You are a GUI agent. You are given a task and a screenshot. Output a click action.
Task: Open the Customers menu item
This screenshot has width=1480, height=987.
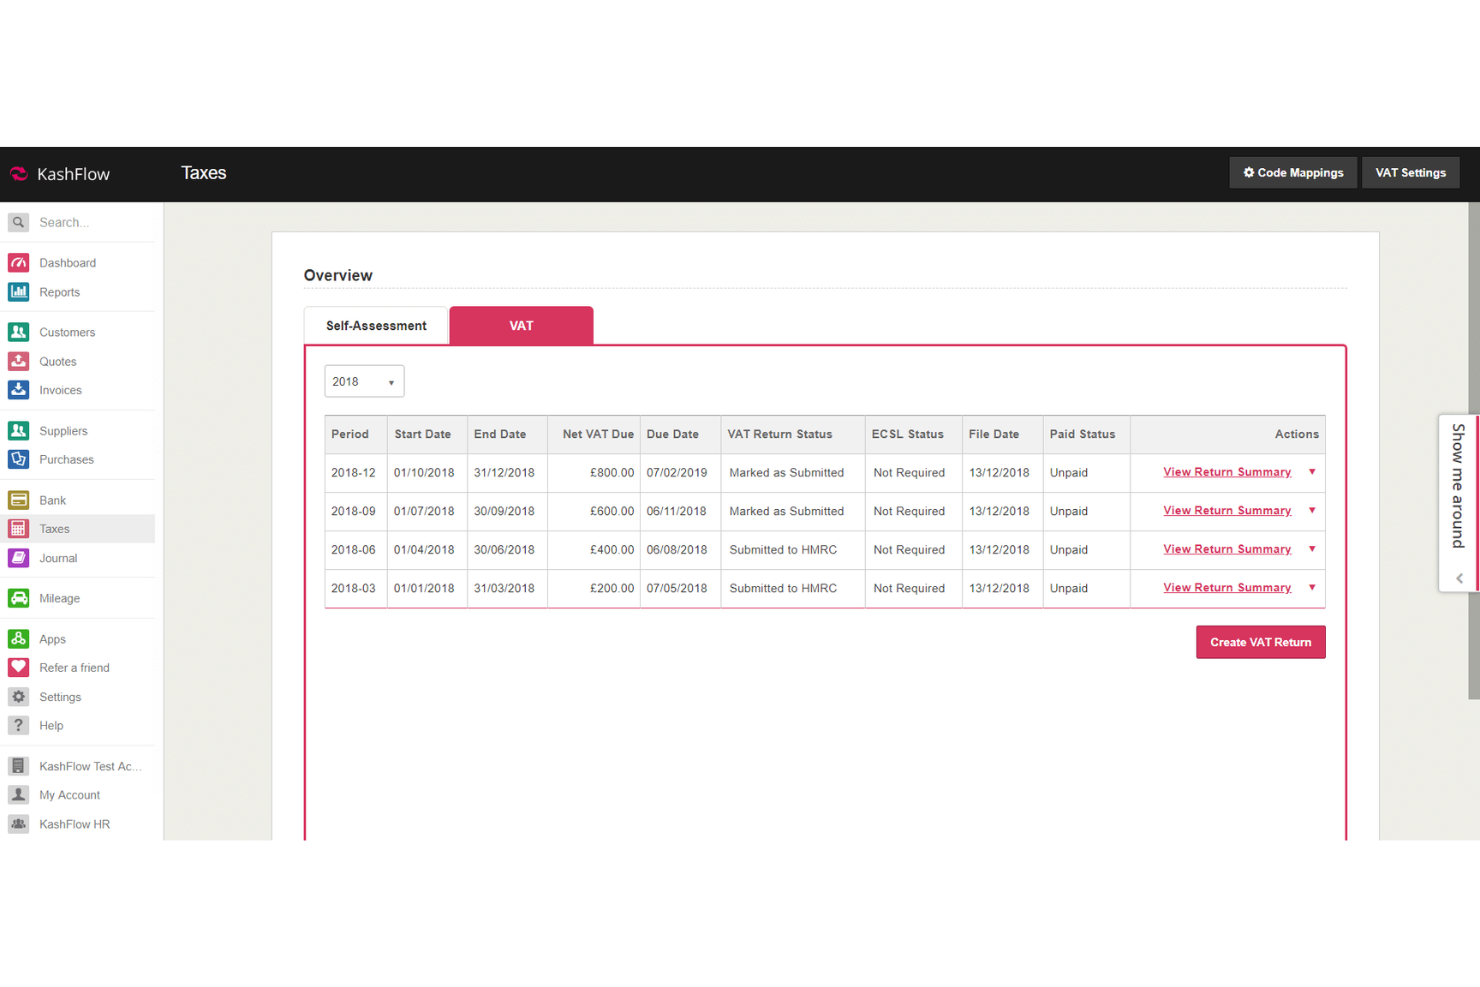click(67, 332)
